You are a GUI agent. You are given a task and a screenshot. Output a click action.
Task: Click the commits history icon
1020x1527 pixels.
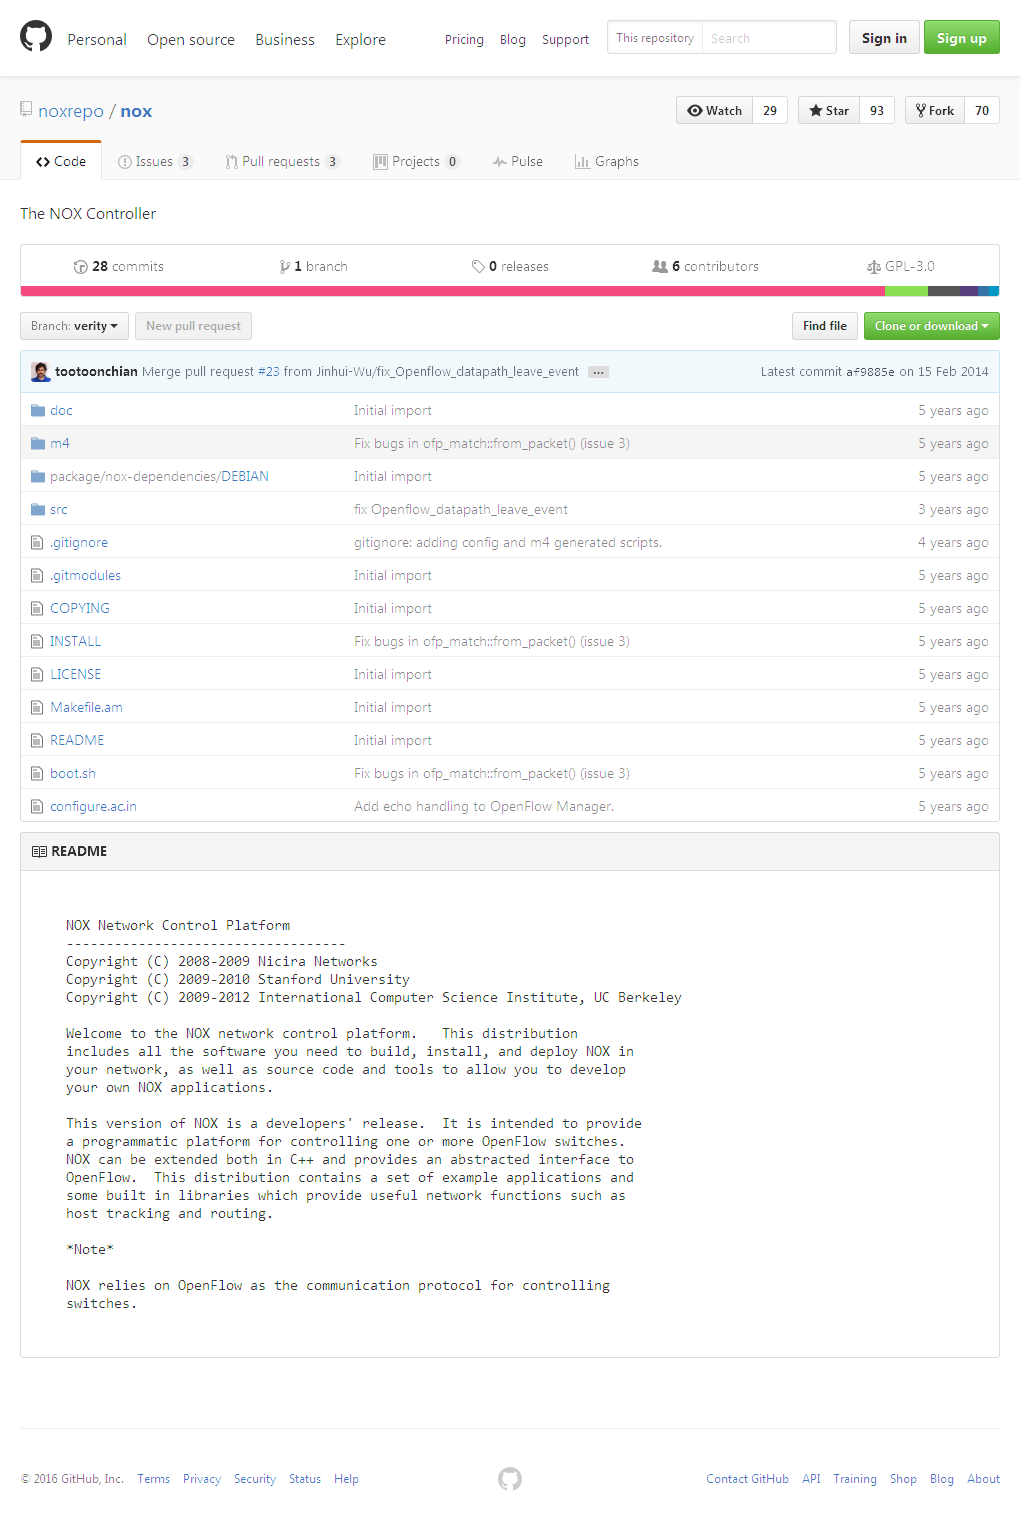point(81,266)
